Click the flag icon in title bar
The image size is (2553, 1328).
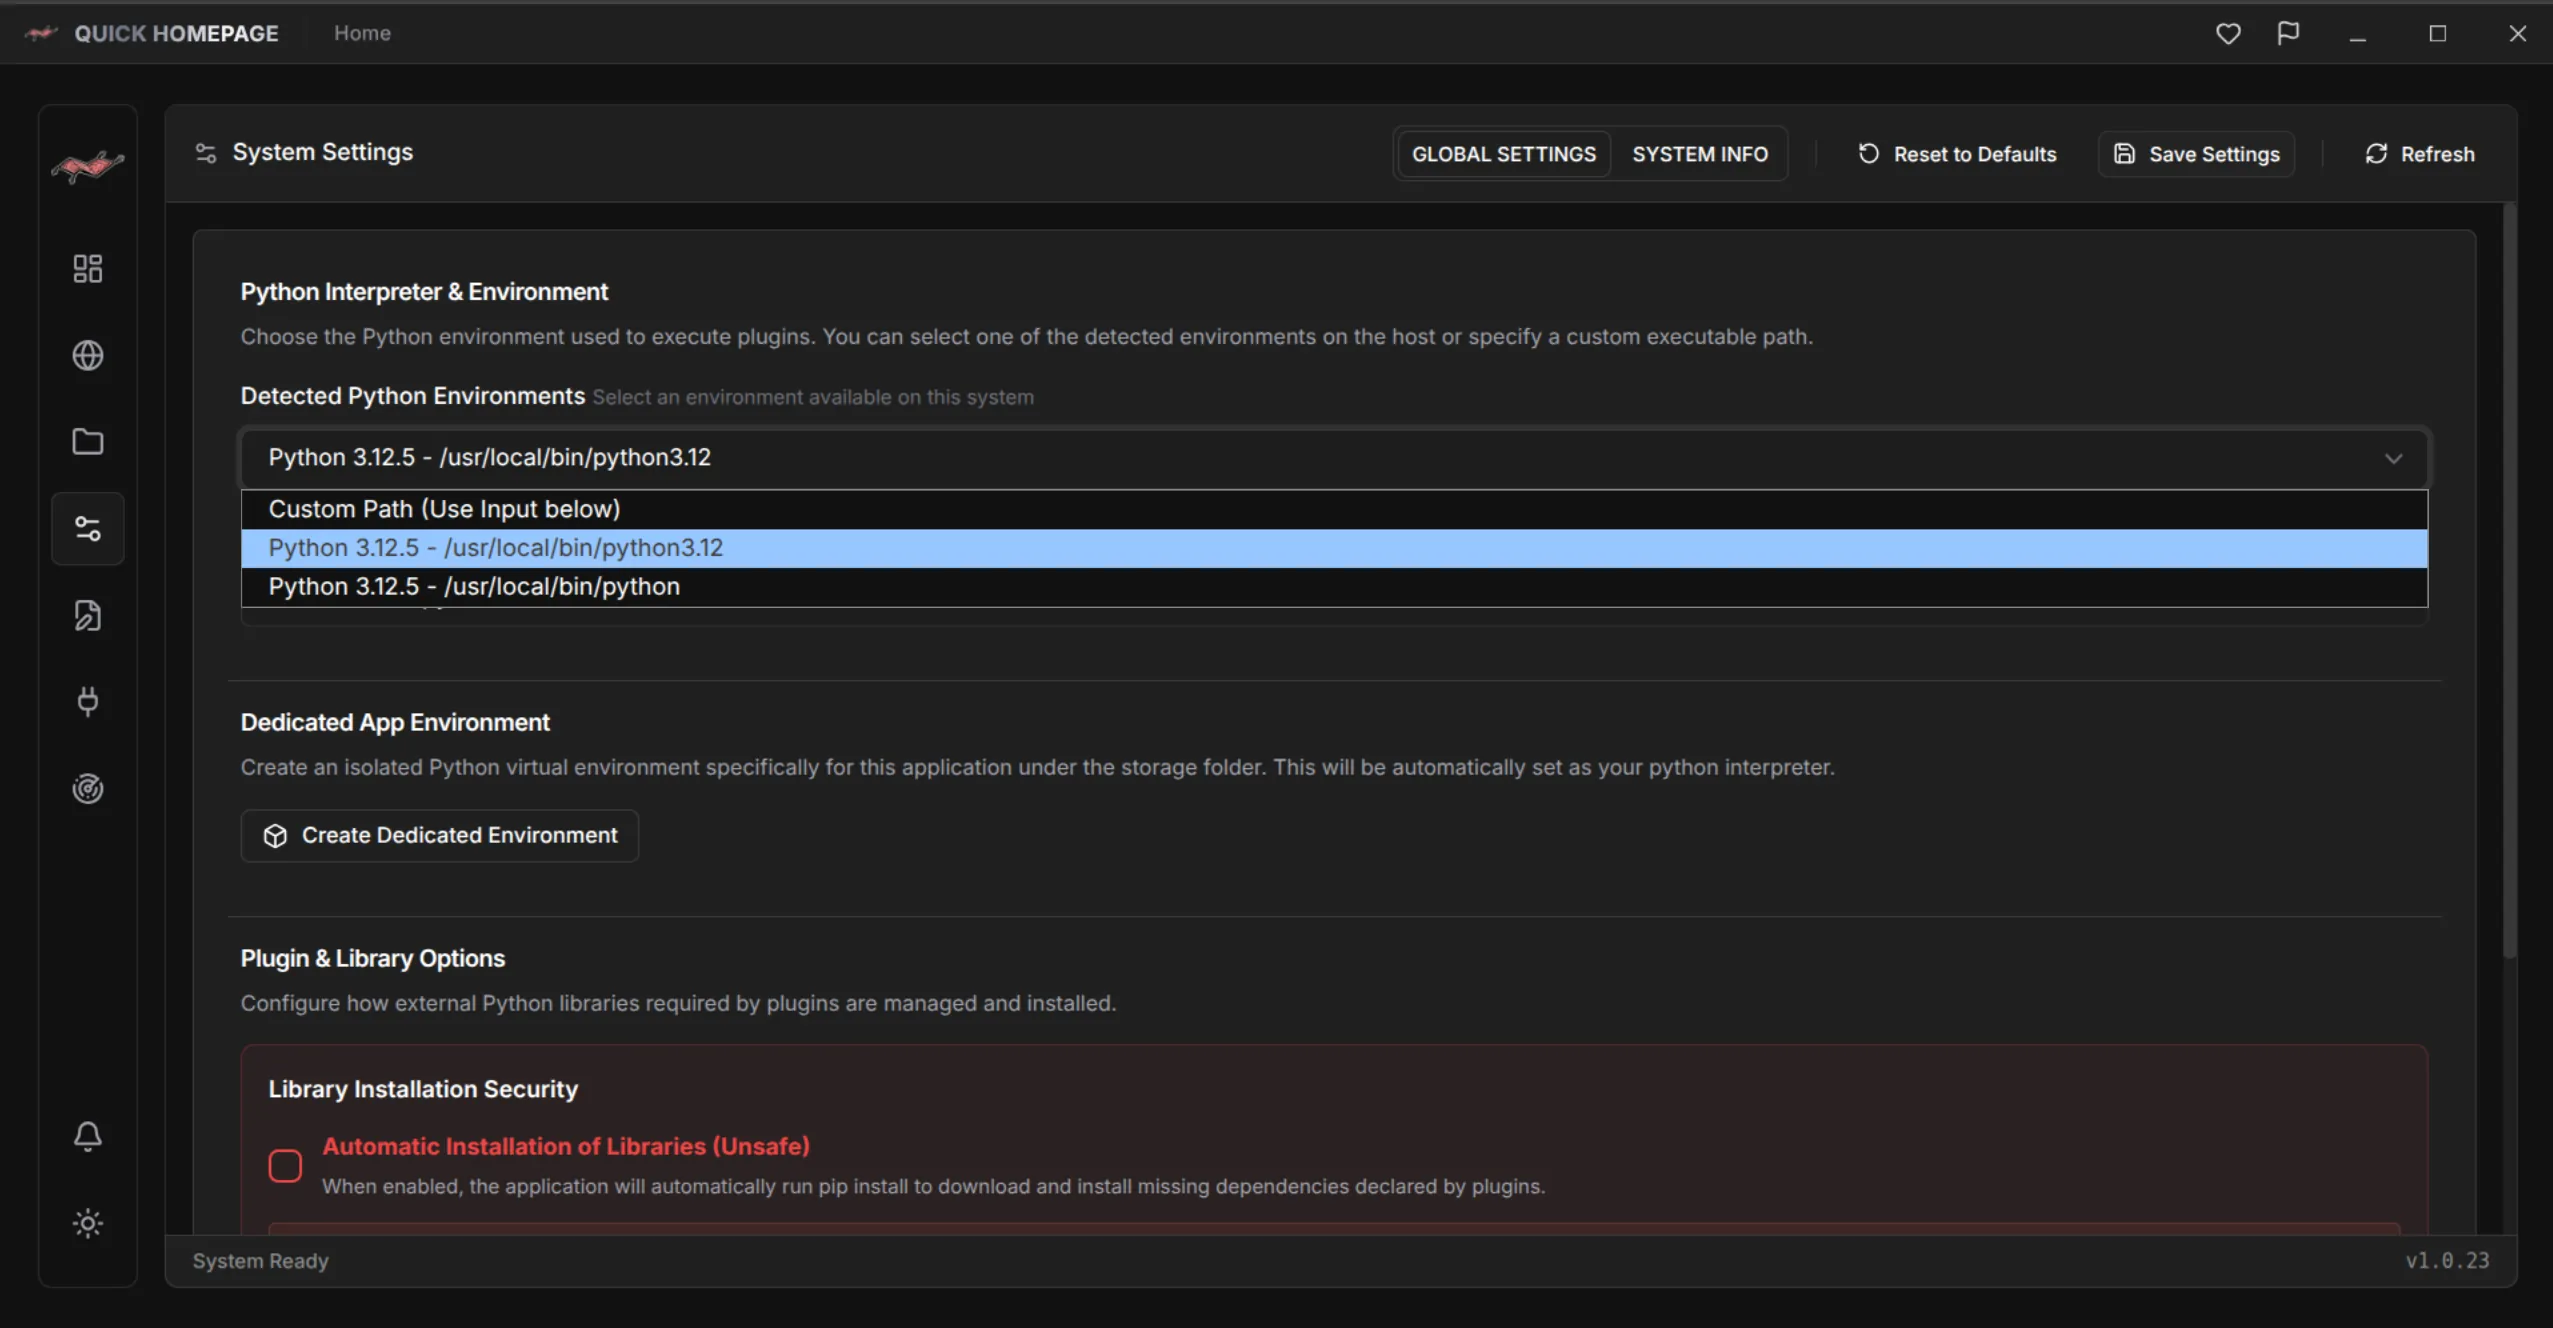(x=2288, y=33)
